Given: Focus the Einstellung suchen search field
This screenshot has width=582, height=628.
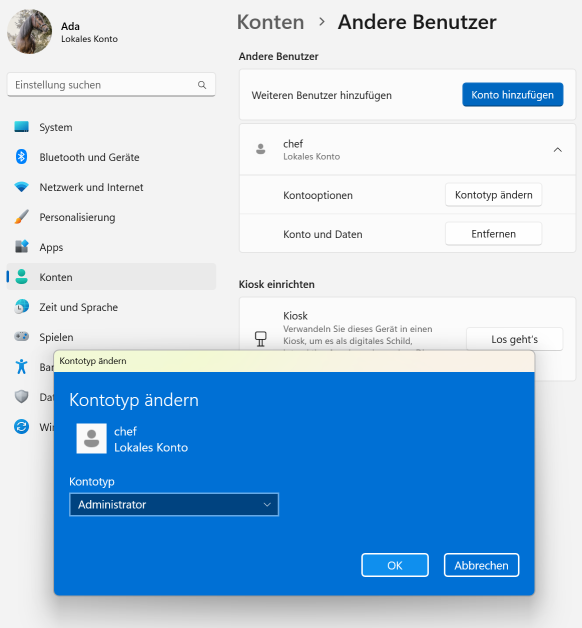Looking at the screenshot, I should coord(111,85).
